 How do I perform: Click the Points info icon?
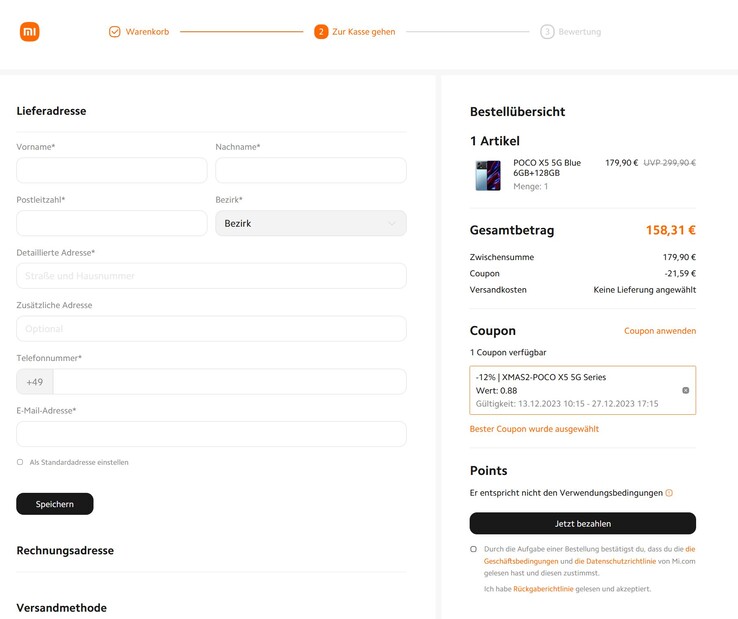(669, 493)
